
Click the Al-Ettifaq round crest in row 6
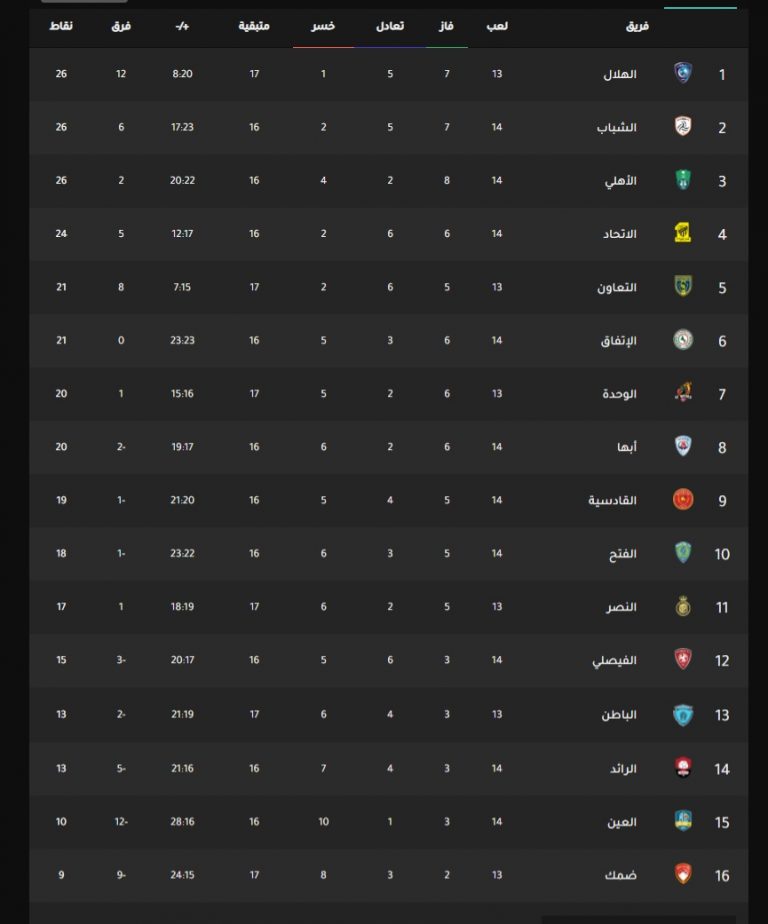pos(683,340)
